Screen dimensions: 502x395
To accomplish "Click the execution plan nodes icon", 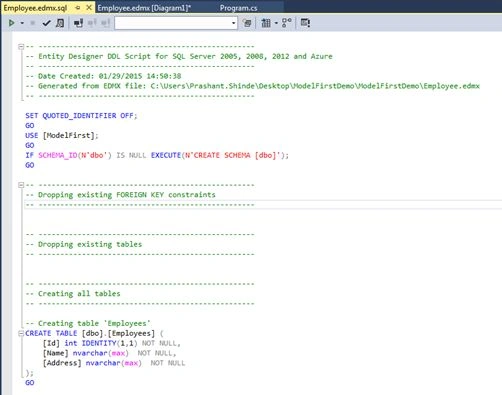I will tap(286, 23).
